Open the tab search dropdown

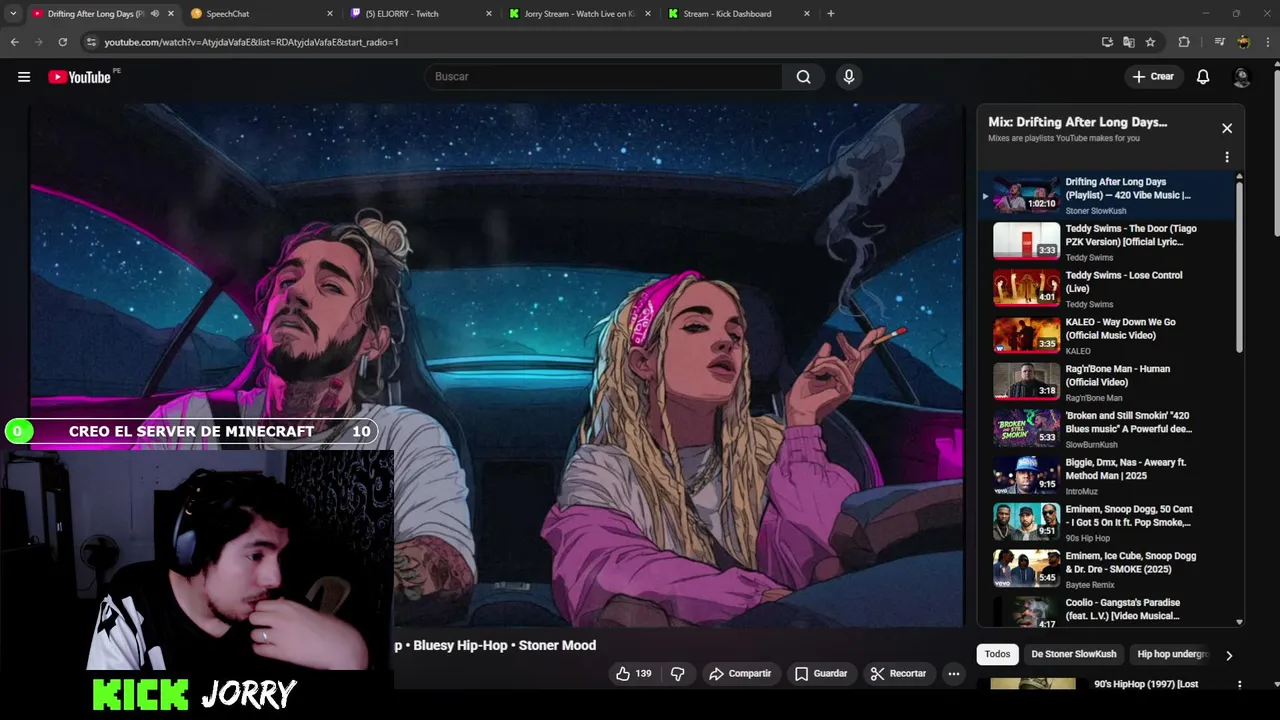coord(13,14)
